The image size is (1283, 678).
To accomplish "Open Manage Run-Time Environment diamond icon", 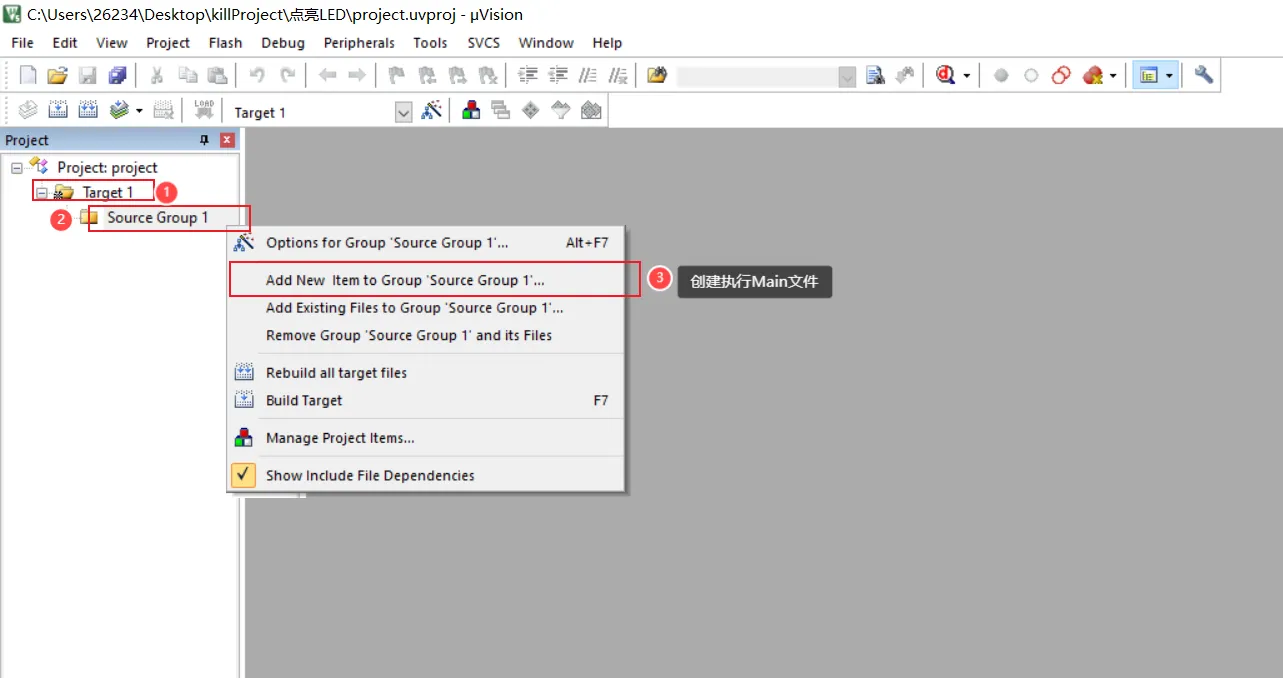I will [531, 111].
